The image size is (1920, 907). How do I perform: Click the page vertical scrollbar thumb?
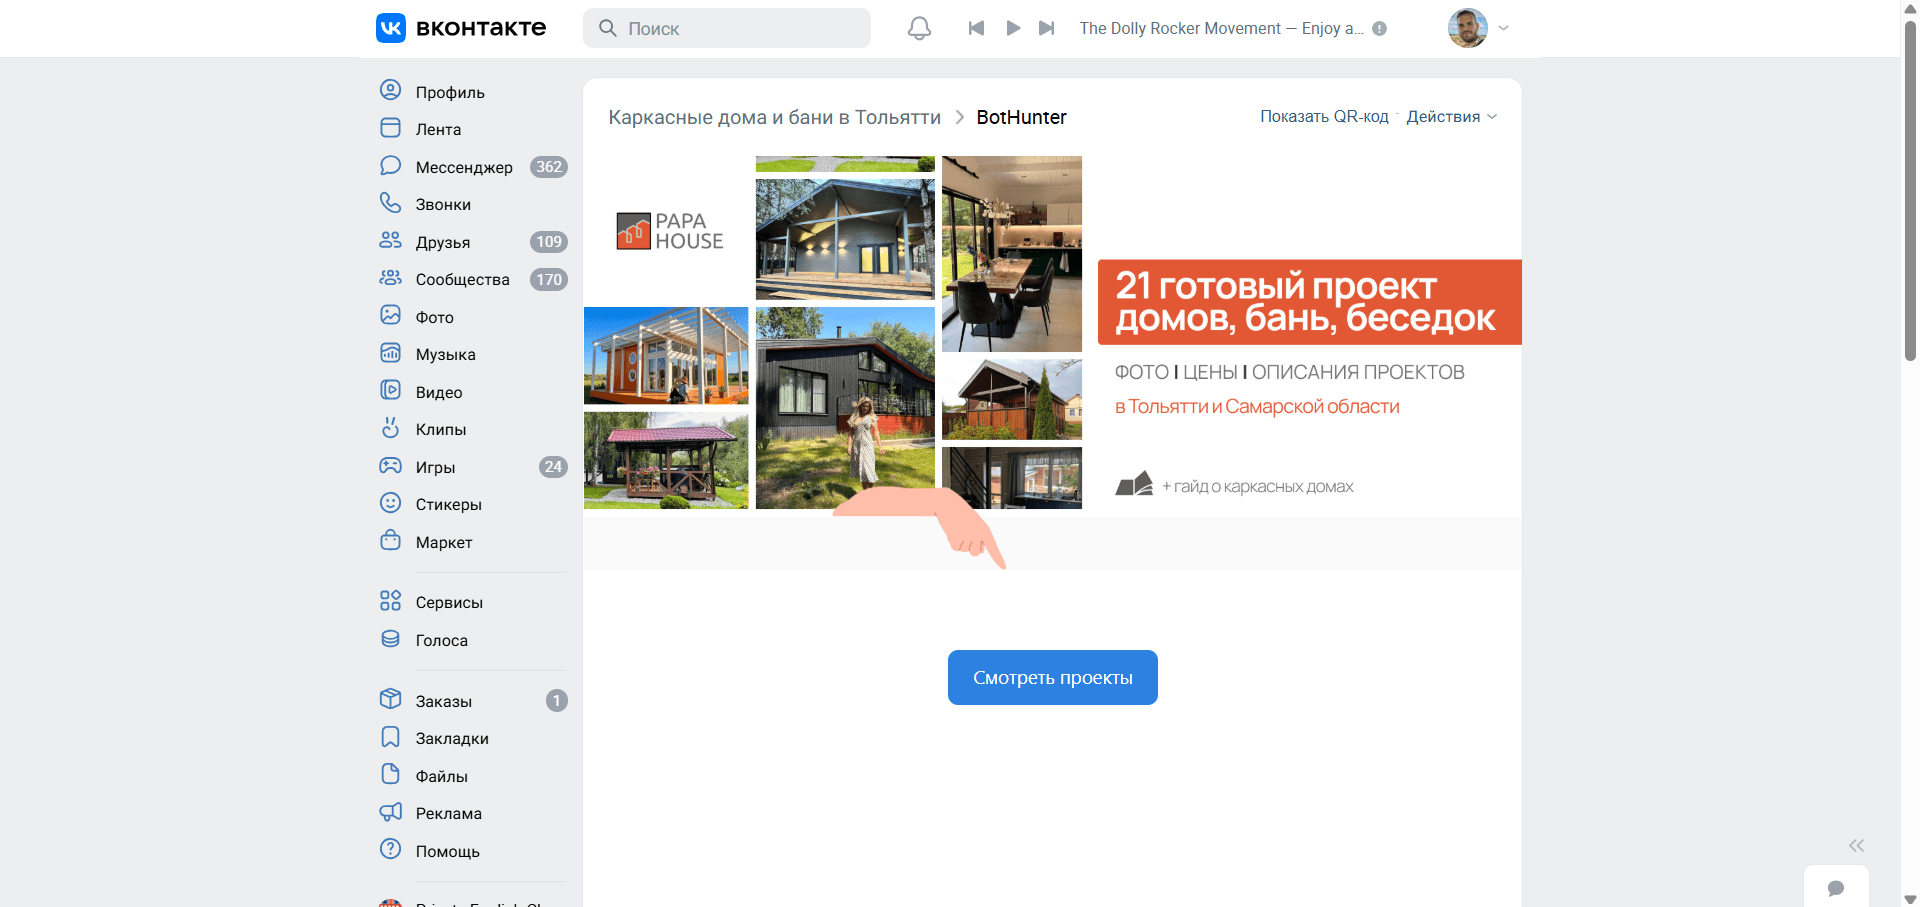coord(1910,190)
